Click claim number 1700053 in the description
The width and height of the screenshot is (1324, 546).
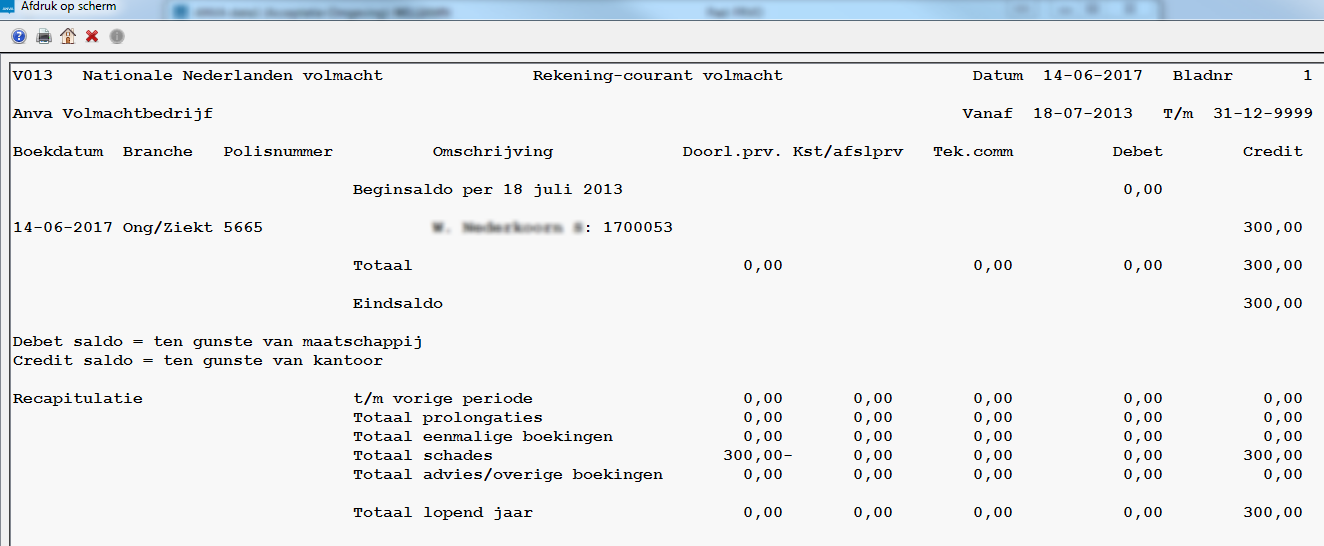637,228
